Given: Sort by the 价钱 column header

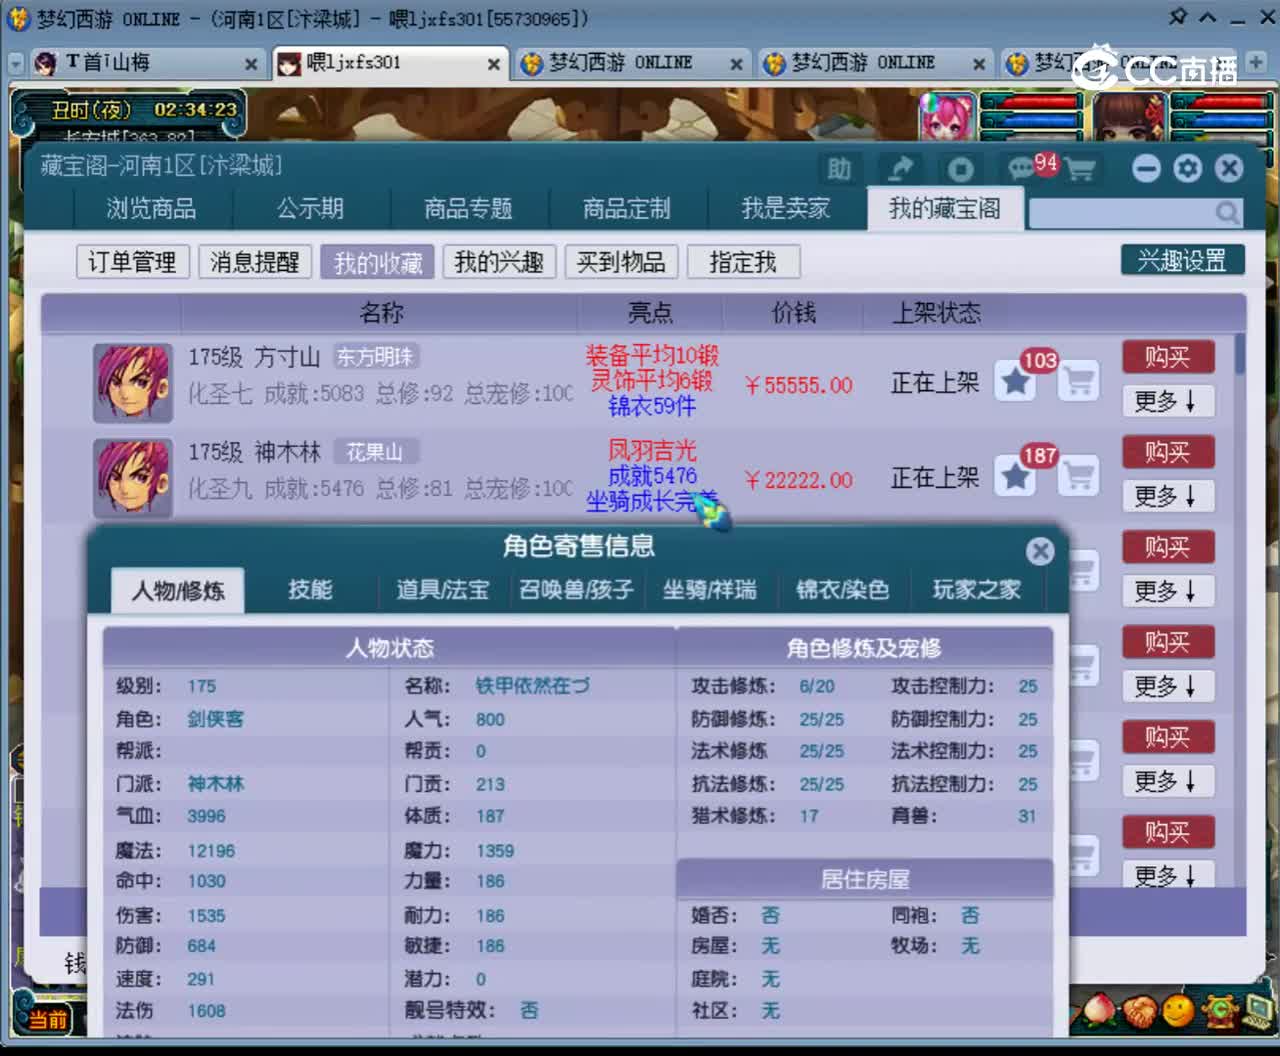Looking at the screenshot, I should point(794,313).
